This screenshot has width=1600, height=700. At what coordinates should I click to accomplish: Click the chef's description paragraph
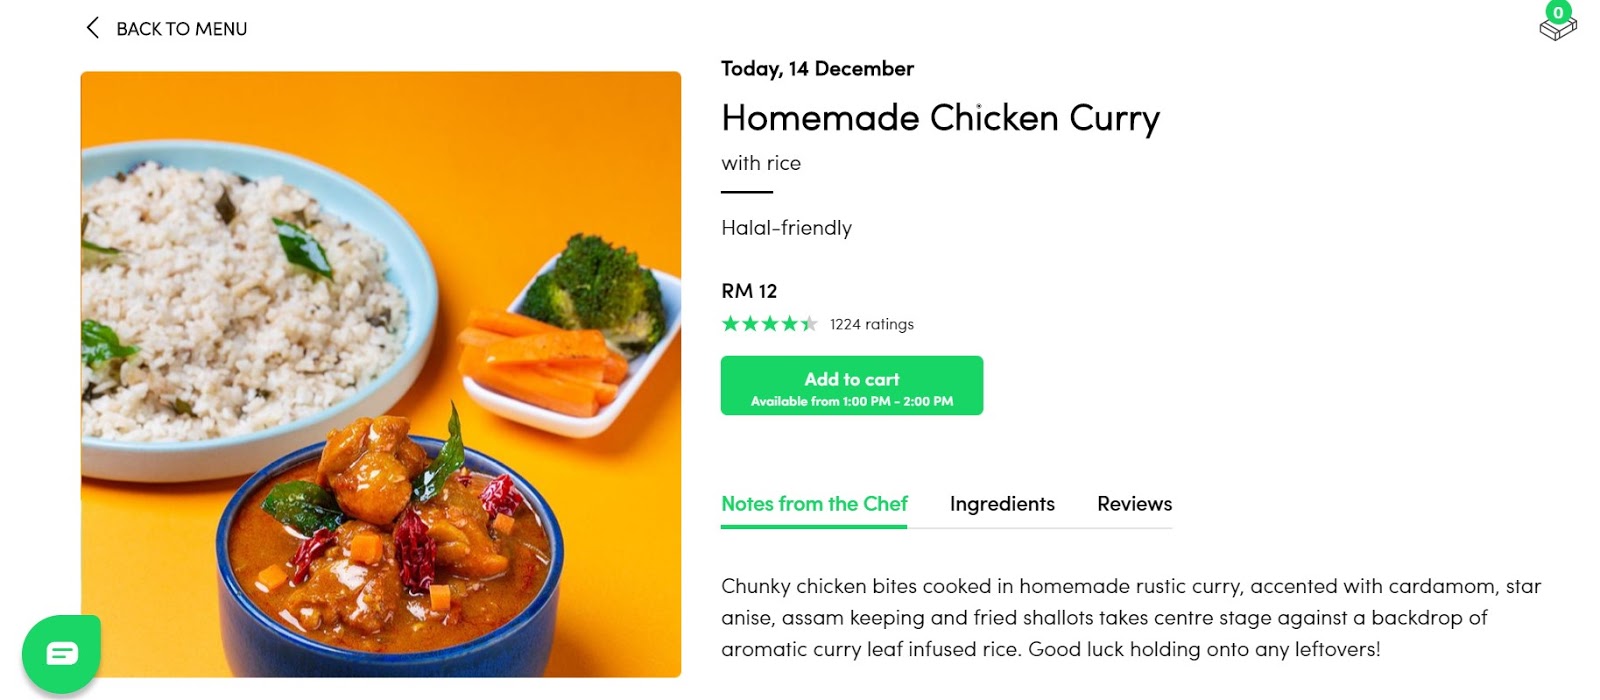click(1130, 617)
